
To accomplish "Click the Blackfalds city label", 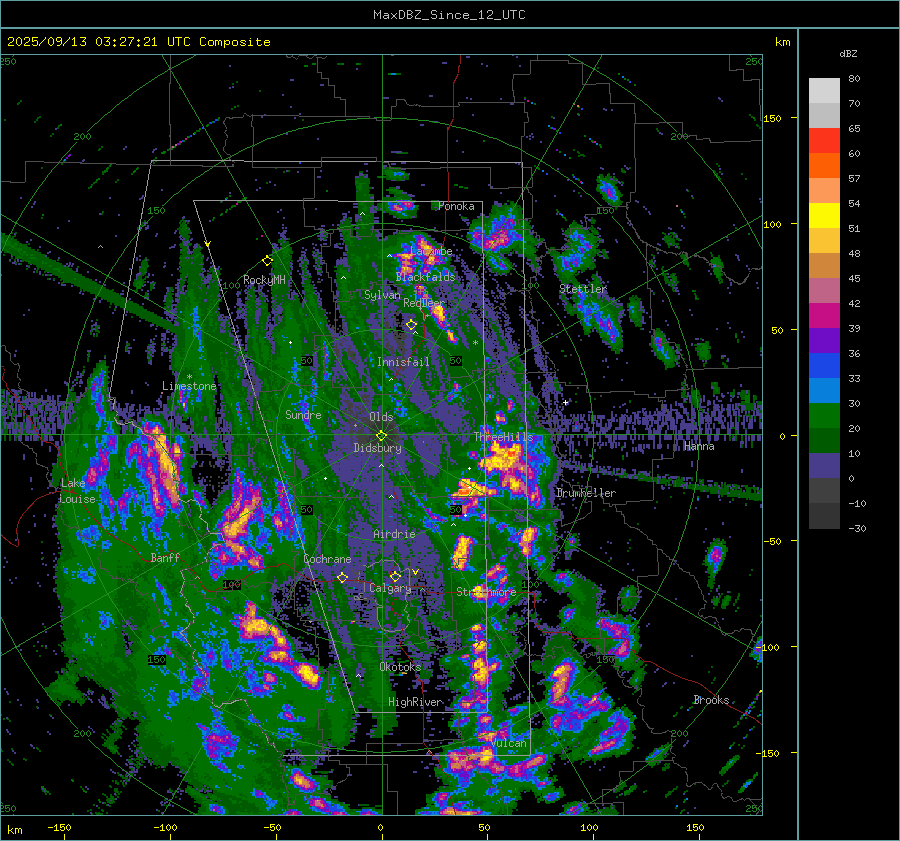I will 425,277.
